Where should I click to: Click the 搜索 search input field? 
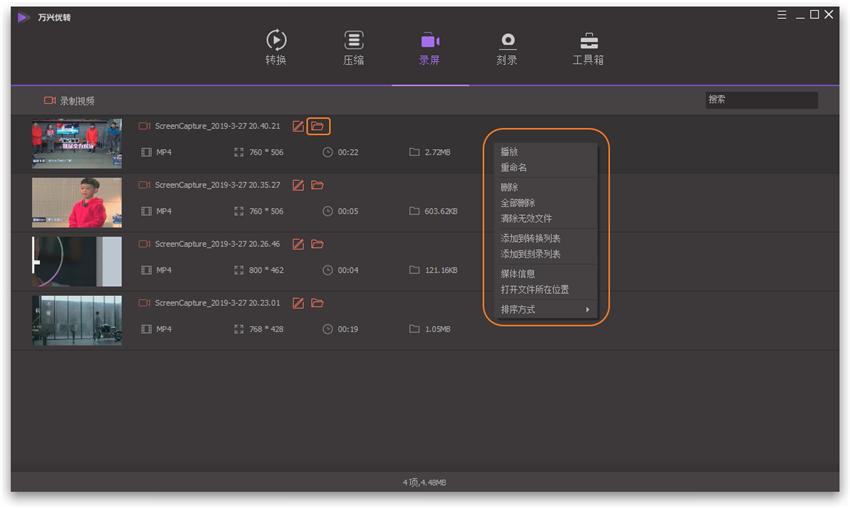(760, 100)
